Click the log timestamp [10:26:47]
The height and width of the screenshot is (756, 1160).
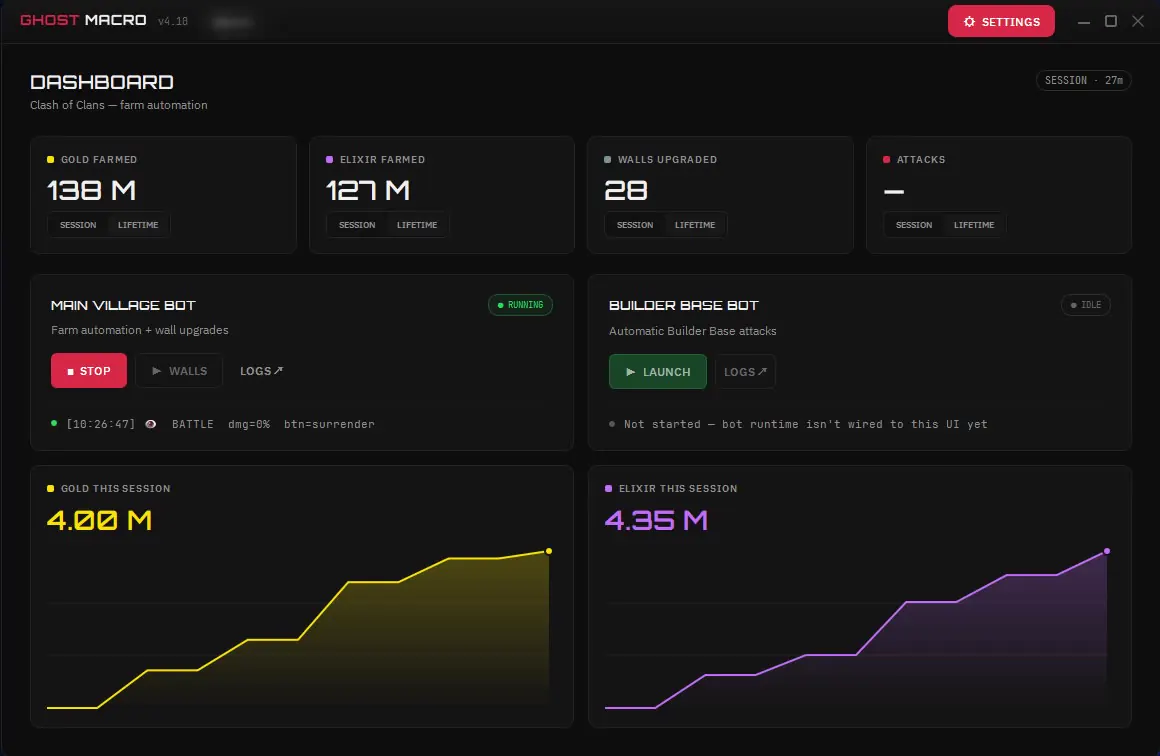coord(101,424)
